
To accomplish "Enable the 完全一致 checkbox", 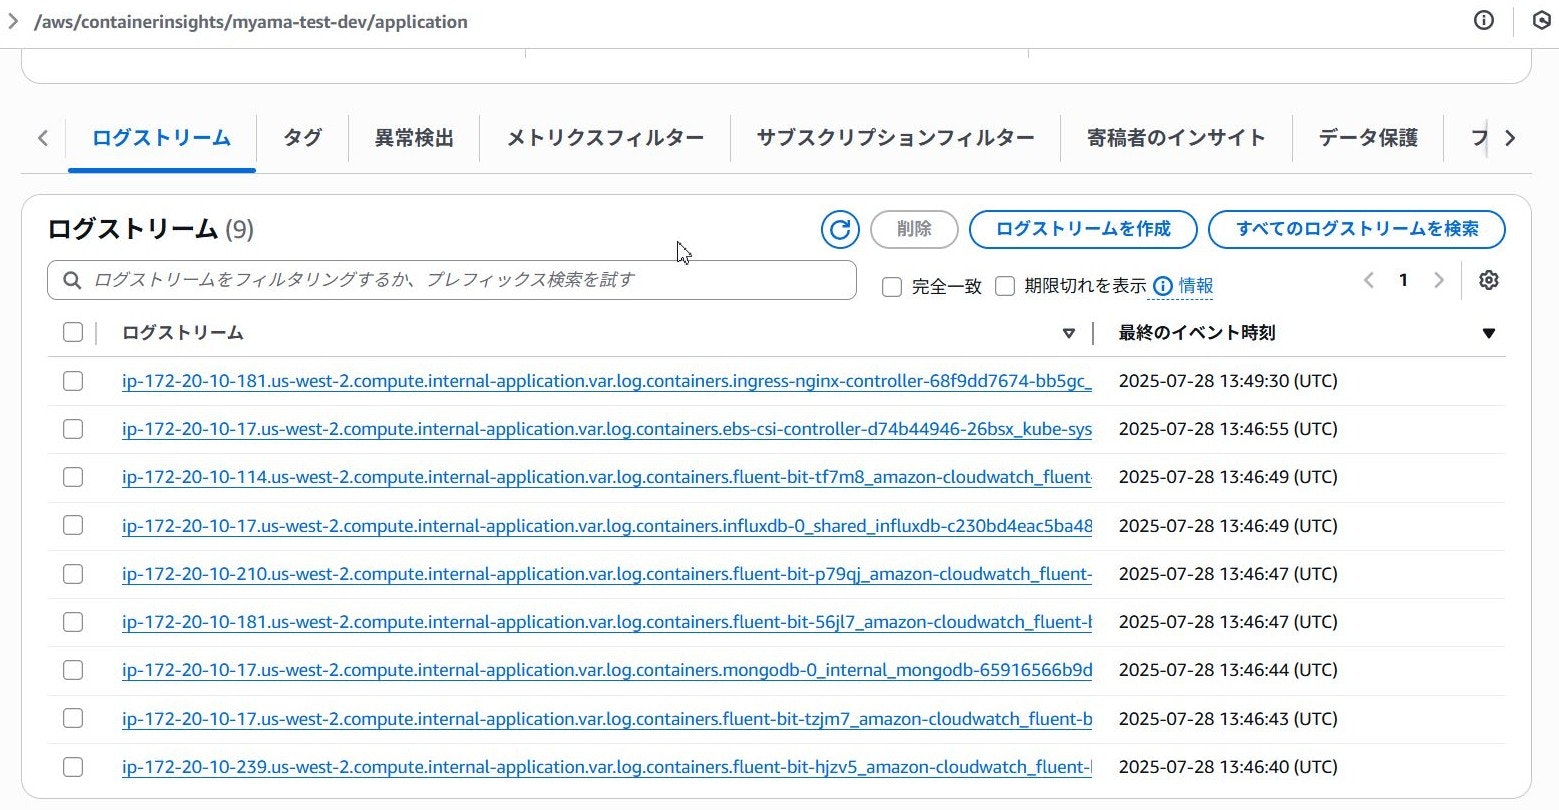I will [891, 286].
